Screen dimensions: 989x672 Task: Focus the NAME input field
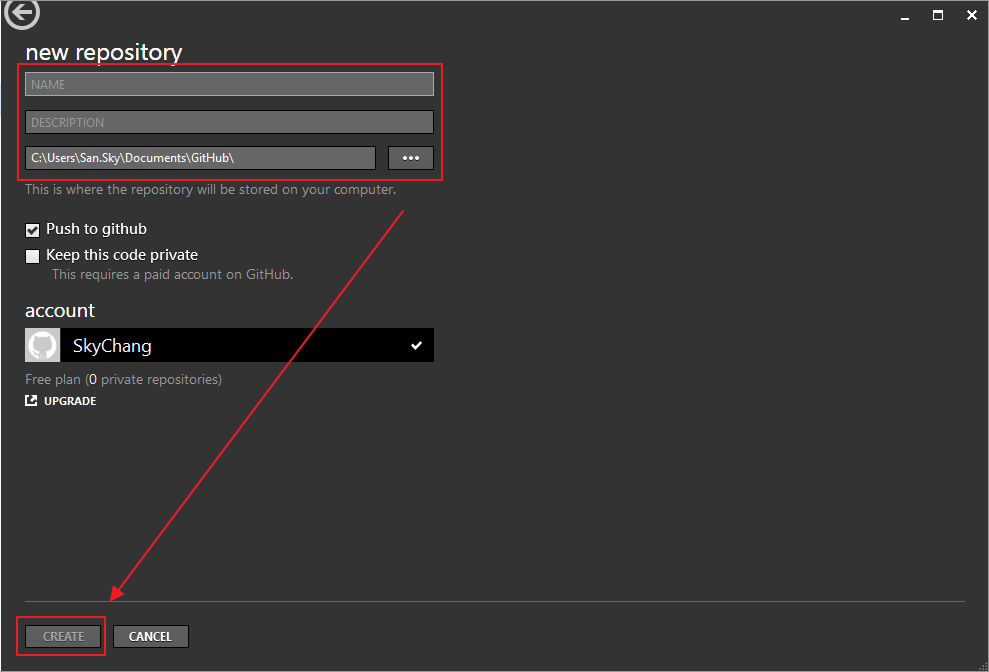(230, 84)
